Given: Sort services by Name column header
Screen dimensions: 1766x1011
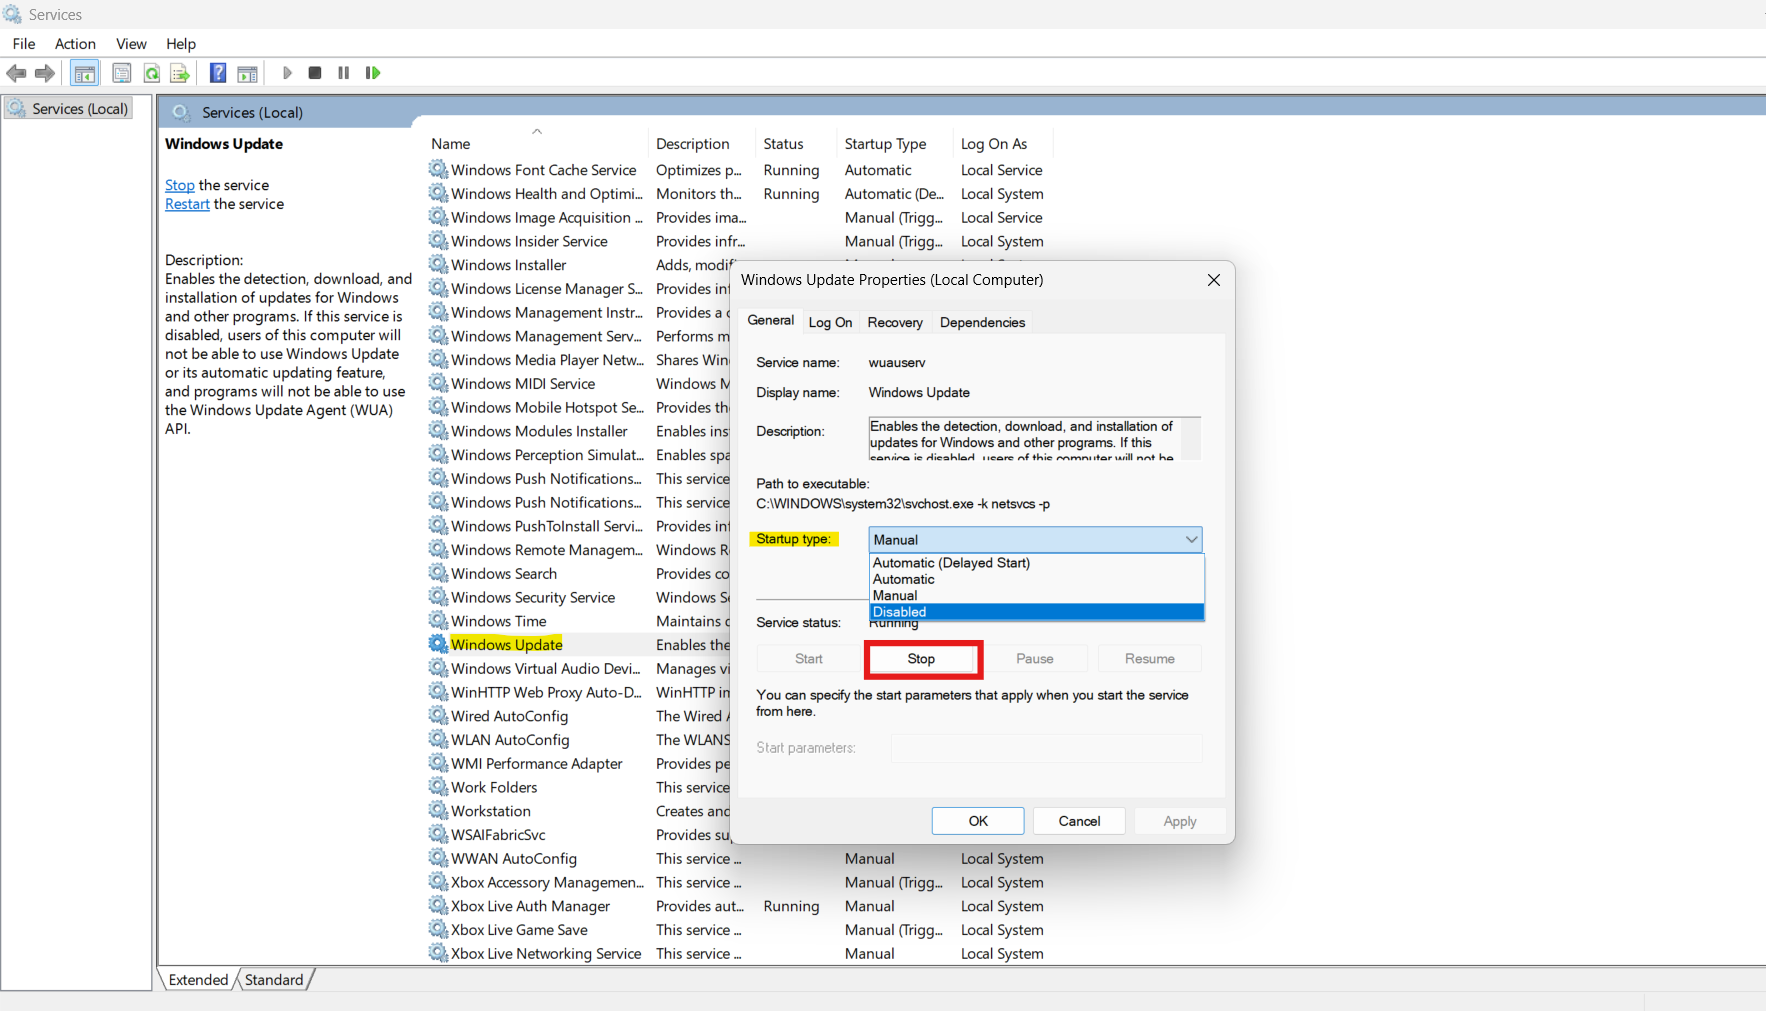Looking at the screenshot, I should pyautogui.click(x=451, y=144).
